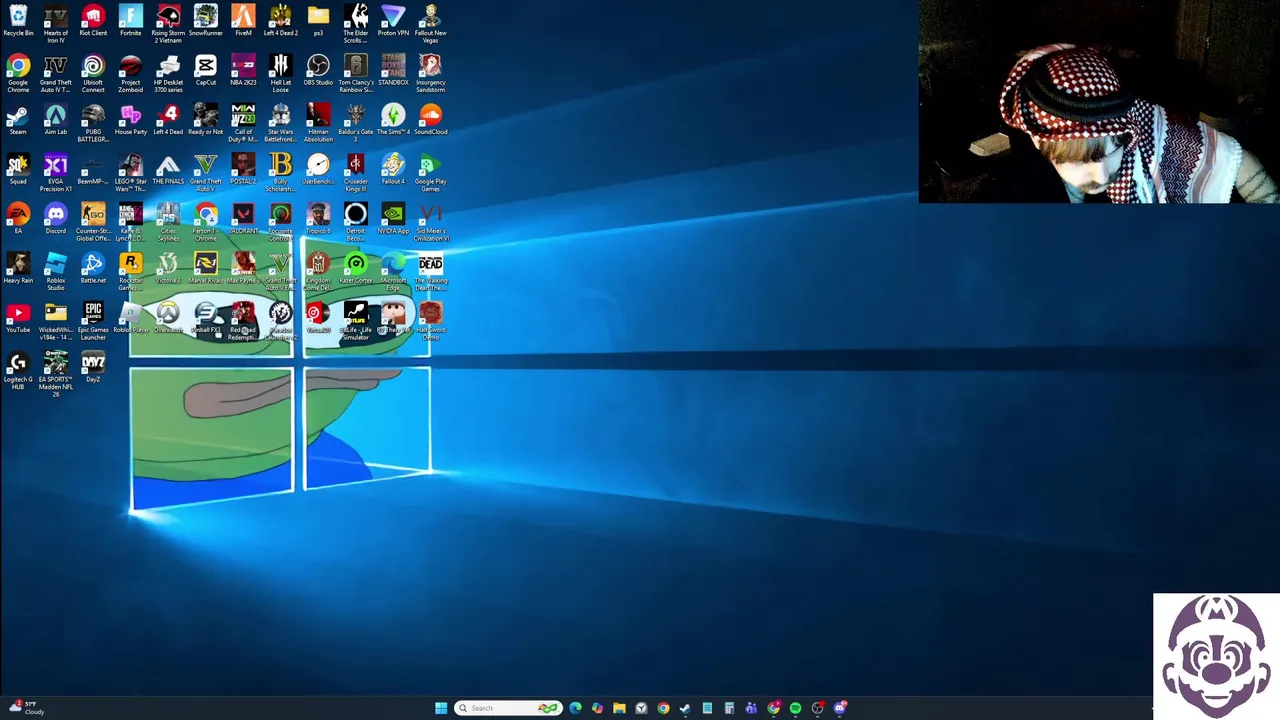Image resolution: width=1280 pixels, height=720 pixels.
Task: Click the taskbar Search box
Action: (x=509, y=708)
